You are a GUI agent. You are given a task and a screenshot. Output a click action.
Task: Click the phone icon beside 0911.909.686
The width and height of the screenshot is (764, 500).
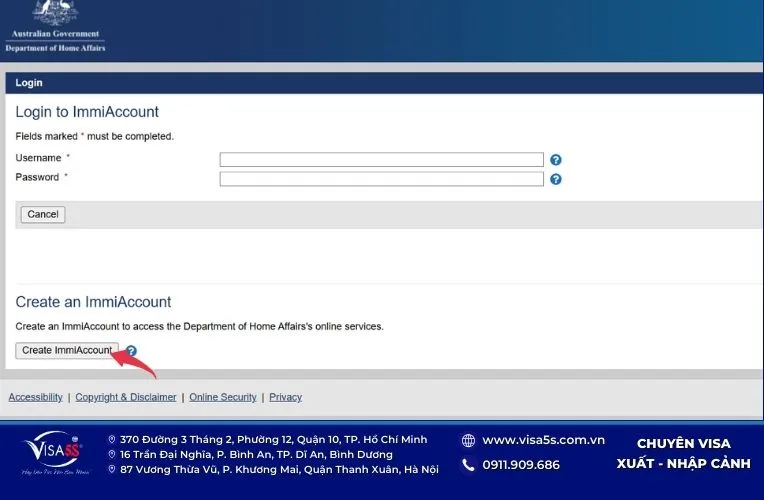pyautogui.click(x=468, y=465)
